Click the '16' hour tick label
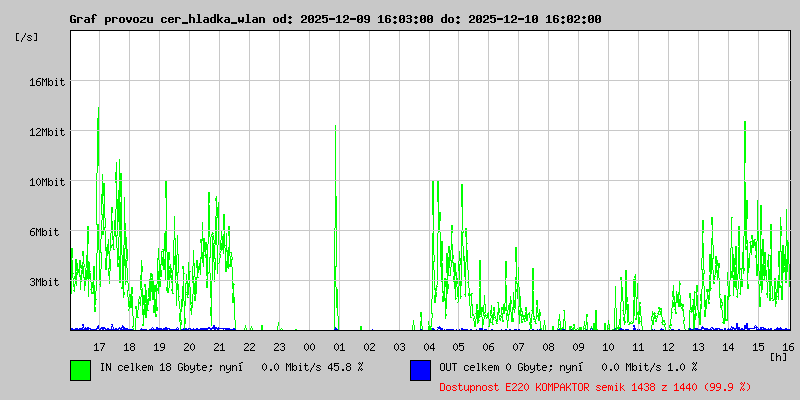The image size is (800, 400). (788, 347)
